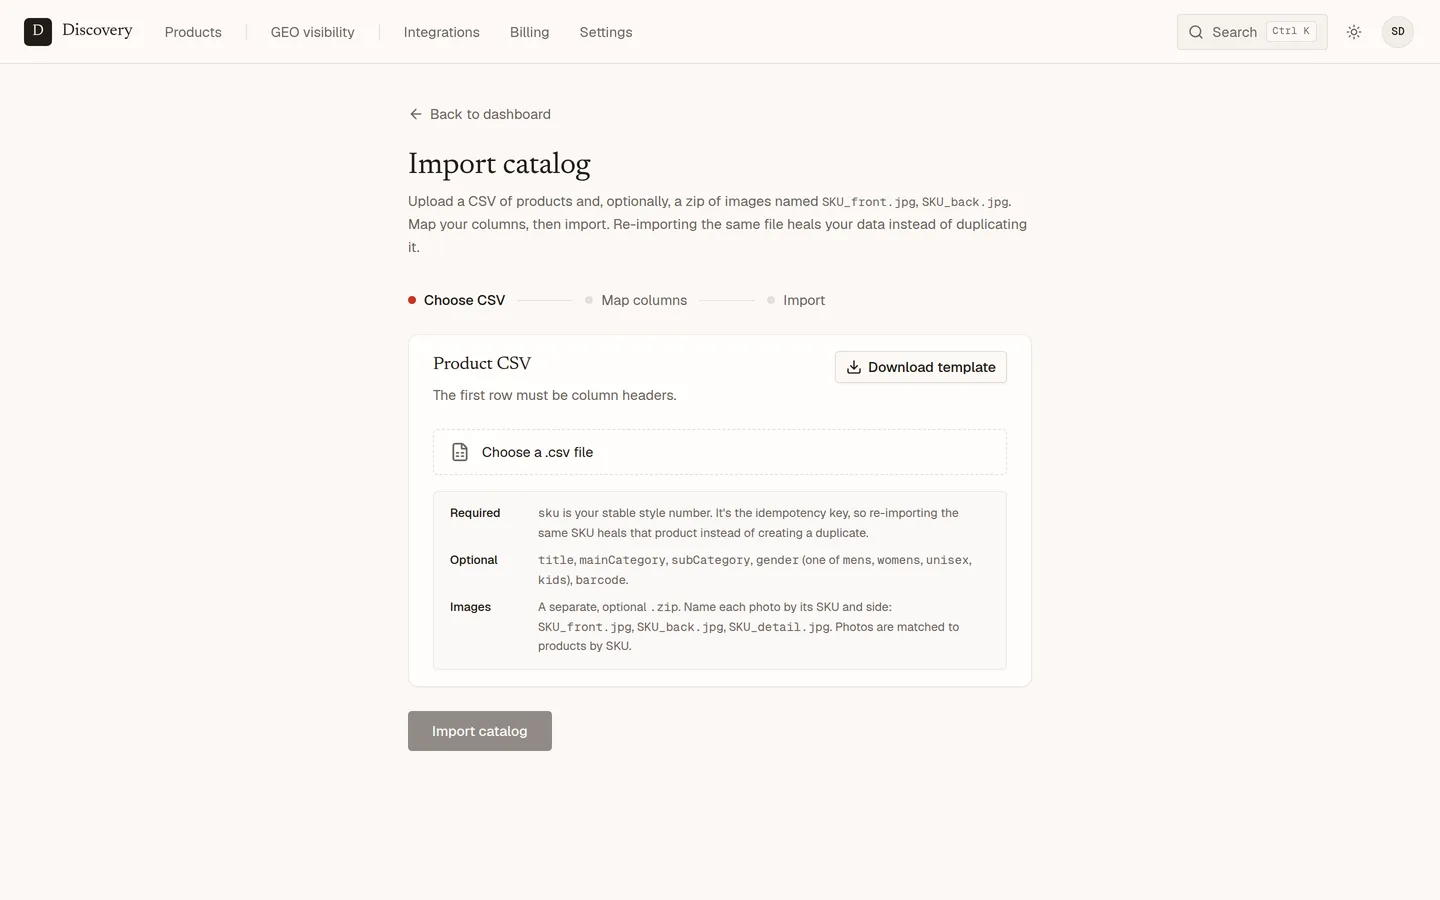Image resolution: width=1440 pixels, height=900 pixels.
Task: Select the Map columns step
Action: (x=636, y=300)
